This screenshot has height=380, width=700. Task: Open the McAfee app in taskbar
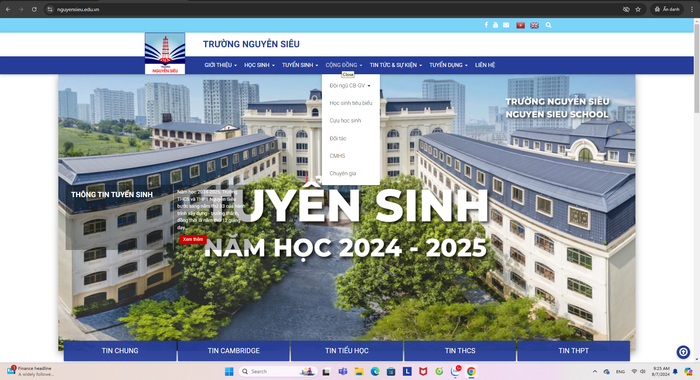click(423, 372)
